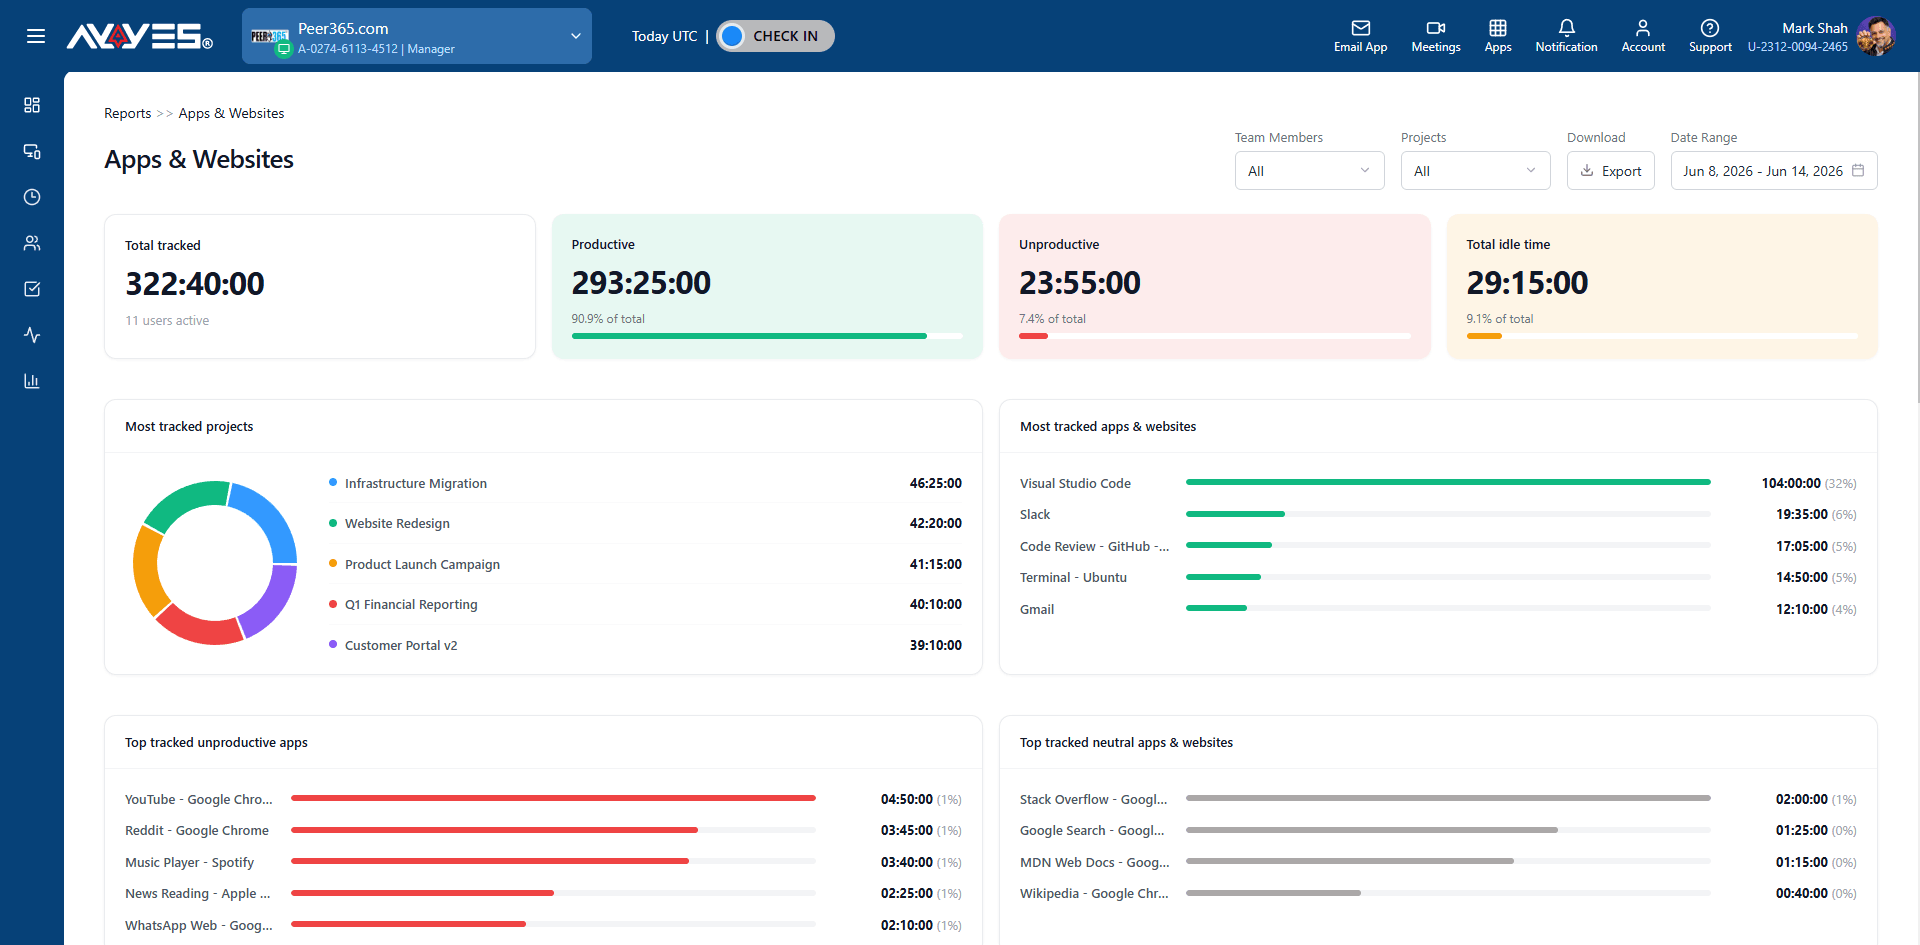Click the 46:25:00 project time
This screenshot has height=945, width=1920.
pyautogui.click(x=936, y=483)
